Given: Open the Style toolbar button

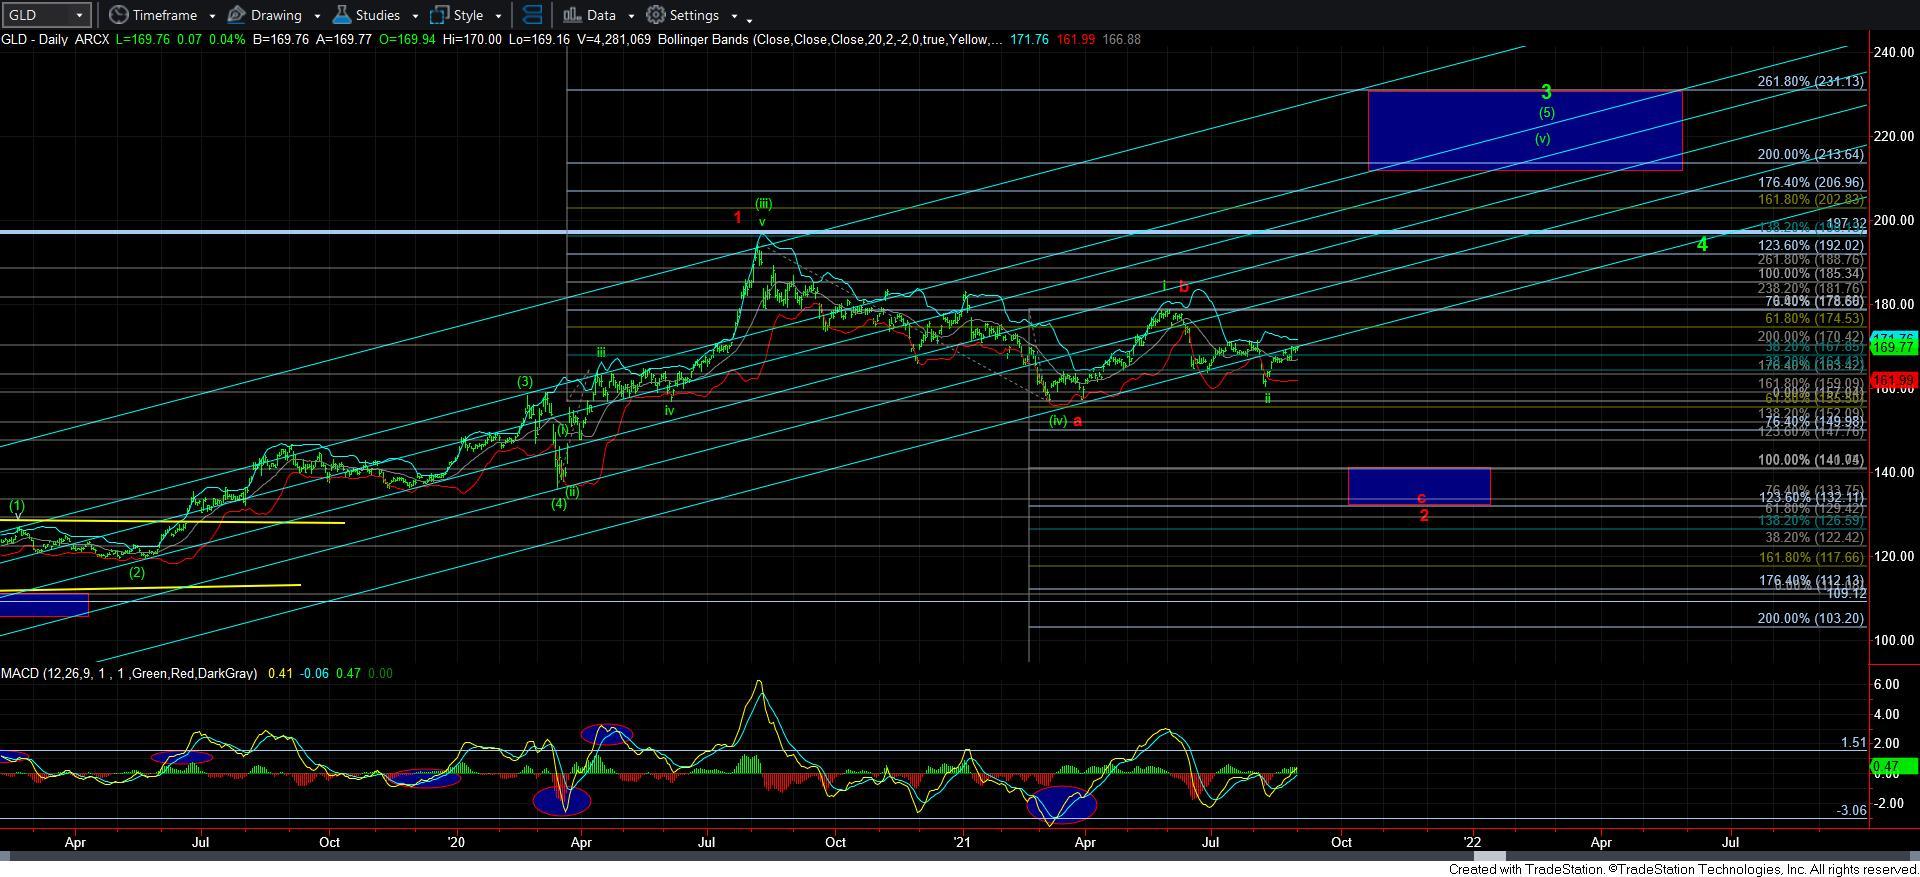Looking at the screenshot, I should (457, 15).
